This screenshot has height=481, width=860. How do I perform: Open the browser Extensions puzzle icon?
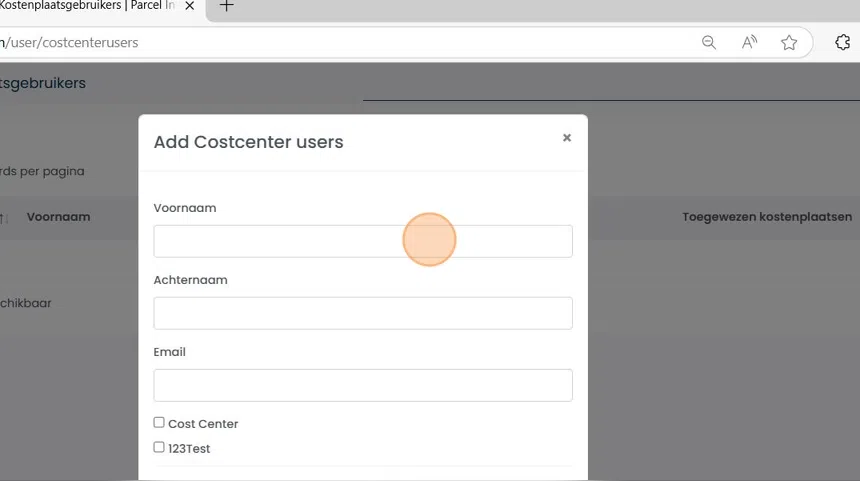tap(842, 42)
